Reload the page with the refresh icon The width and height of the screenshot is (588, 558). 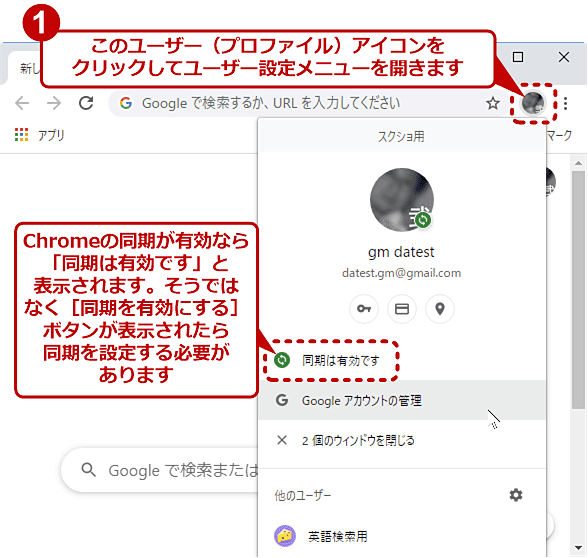pyautogui.click(x=86, y=103)
